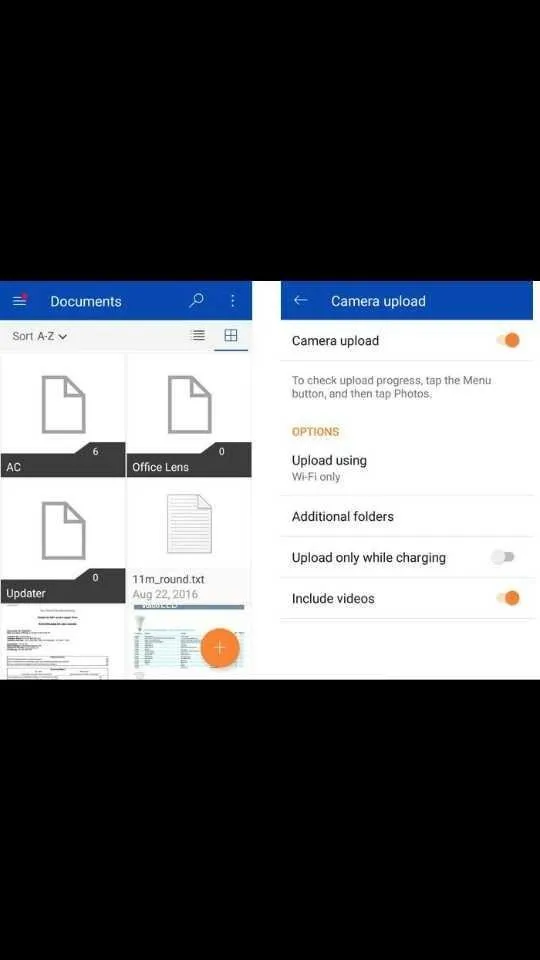Turn off the Camera upload switch

click(x=508, y=340)
